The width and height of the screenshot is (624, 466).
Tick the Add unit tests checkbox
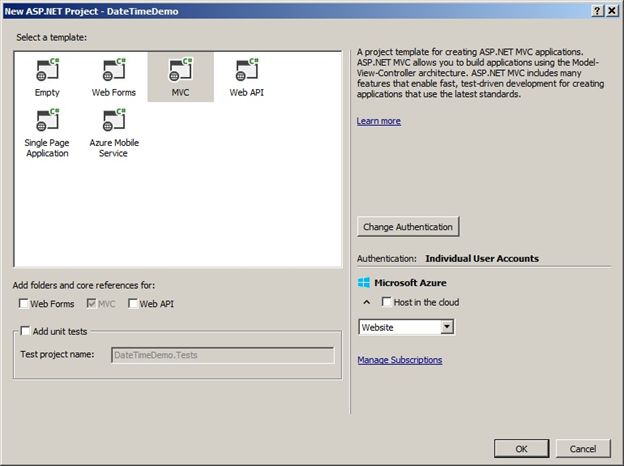coord(25,331)
